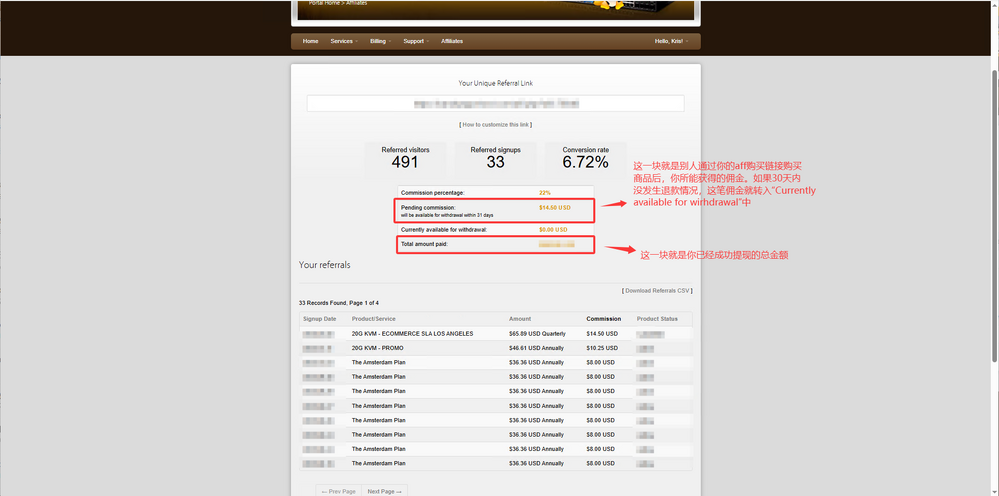Open the Affiliates menu item

(x=452, y=41)
